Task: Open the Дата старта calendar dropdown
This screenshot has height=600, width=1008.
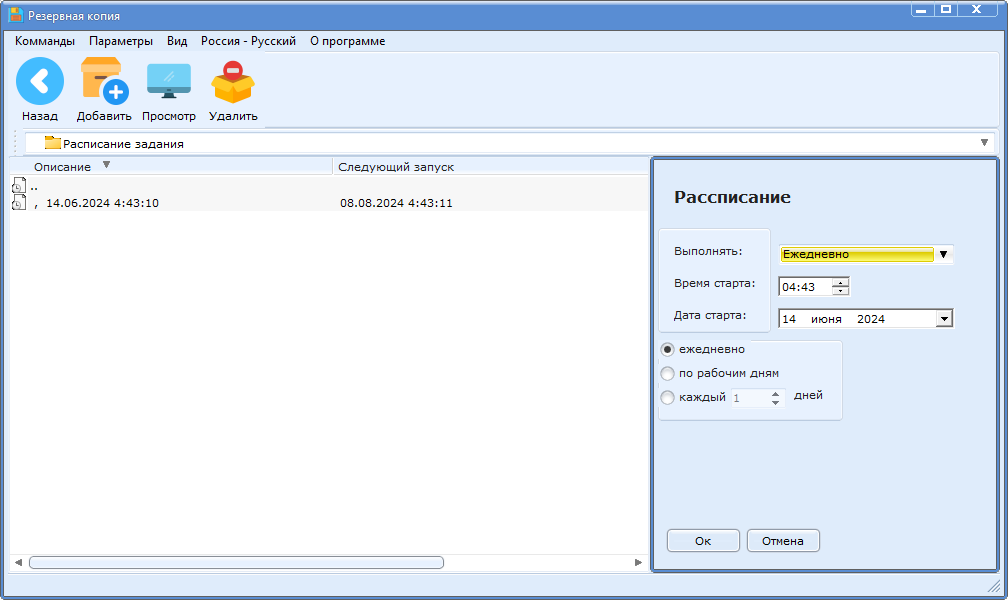Action: (x=943, y=319)
